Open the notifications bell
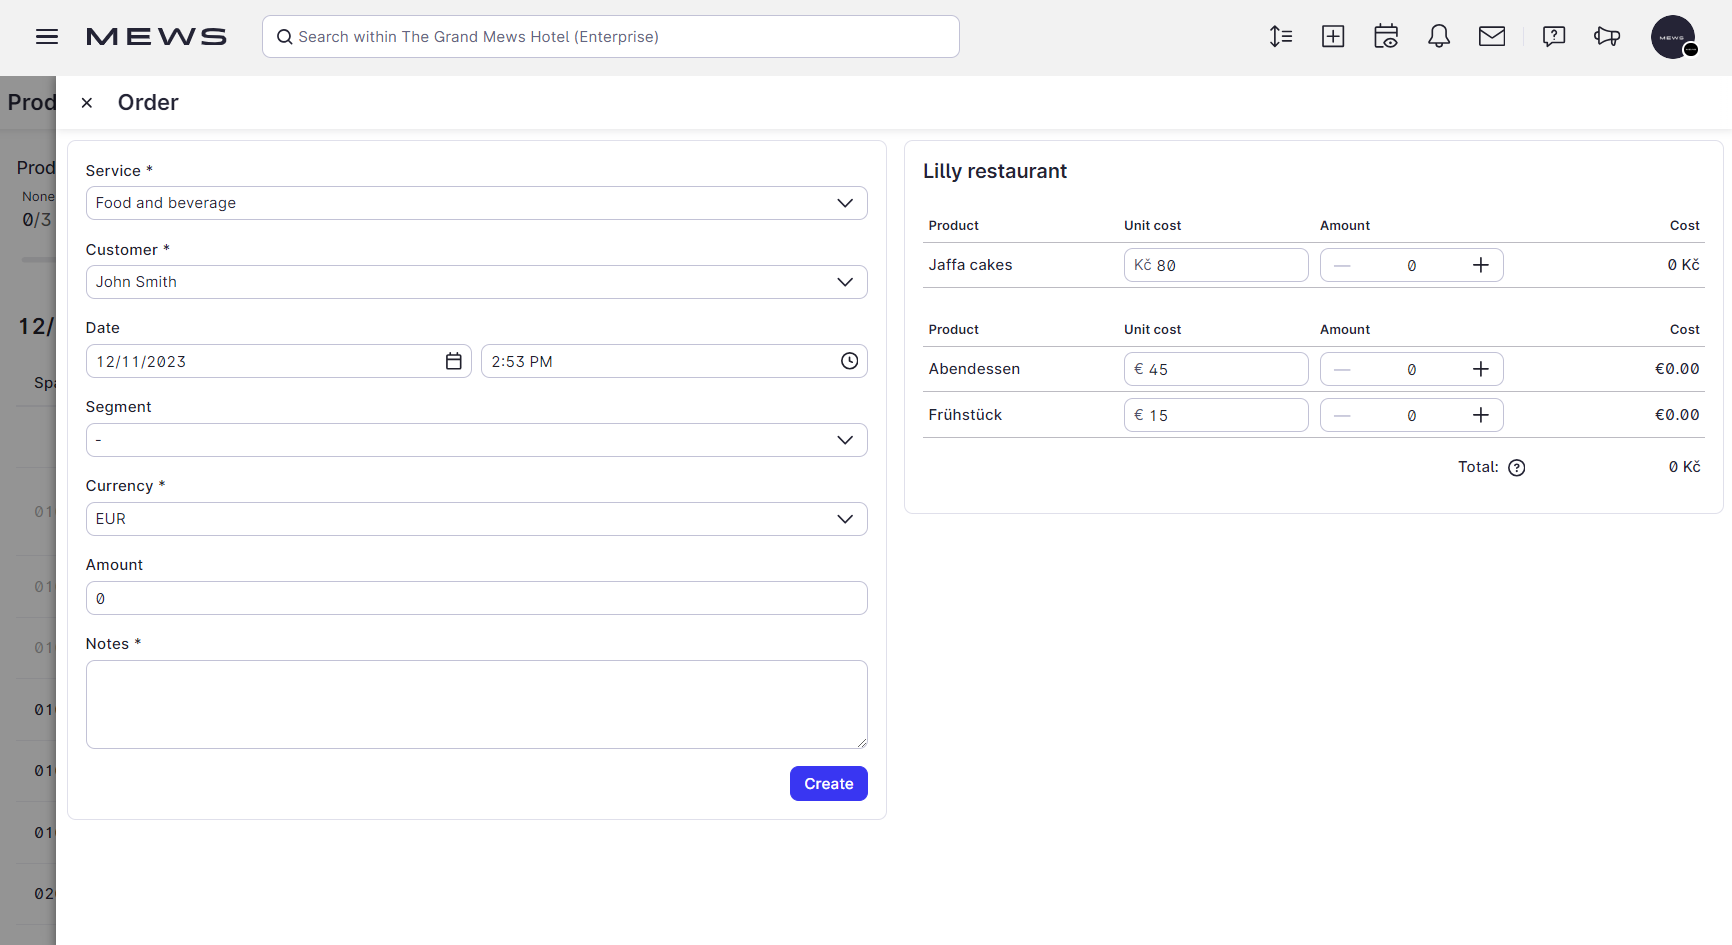1732x945 pixels. click(x=1439, y=37)
